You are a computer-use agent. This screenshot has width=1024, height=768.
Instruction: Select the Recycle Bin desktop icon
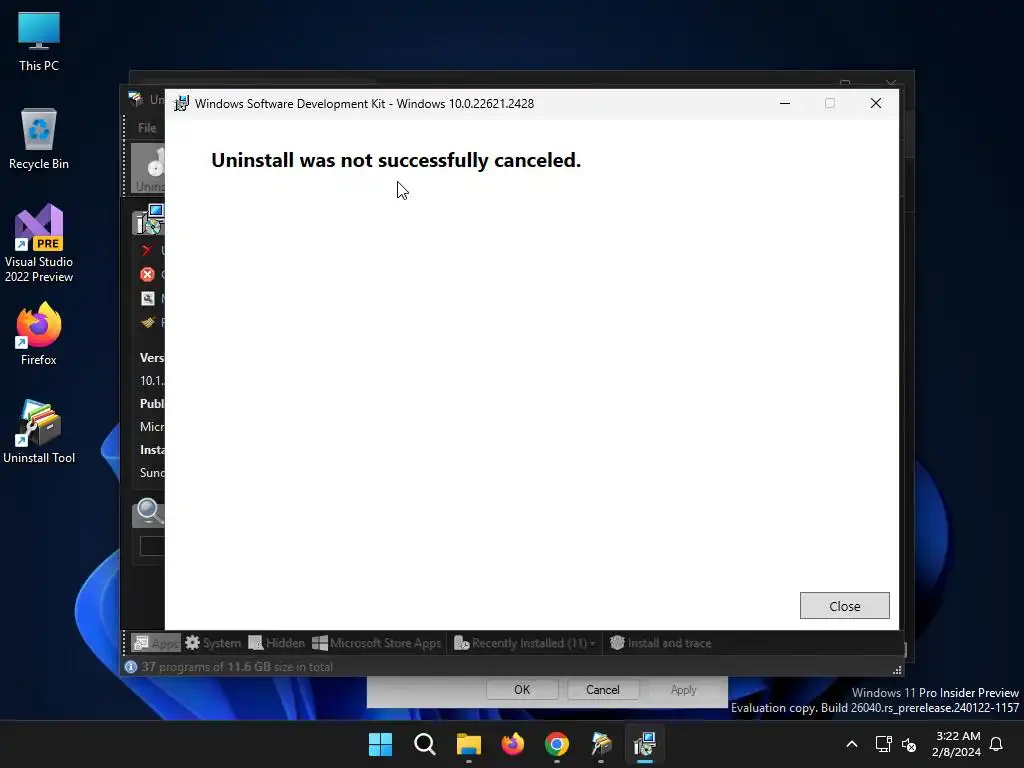[x=39, y=139]
